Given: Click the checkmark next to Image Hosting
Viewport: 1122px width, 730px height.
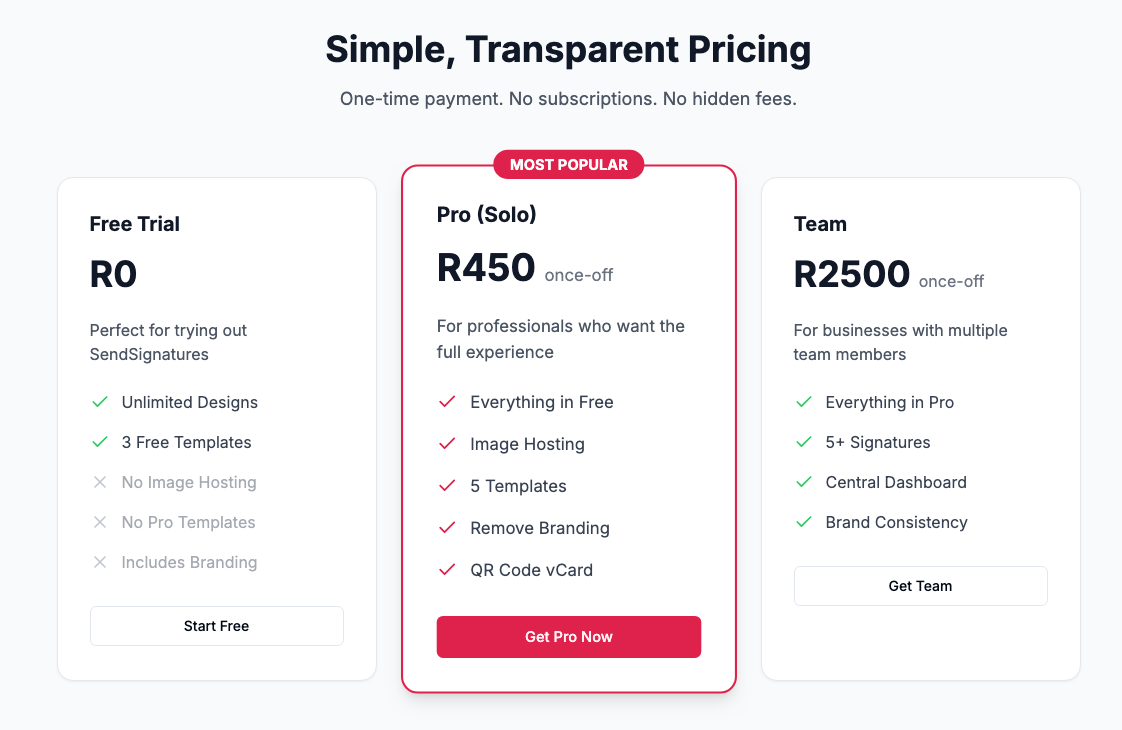Looking at the screenshot, I should tap(446, 444).
